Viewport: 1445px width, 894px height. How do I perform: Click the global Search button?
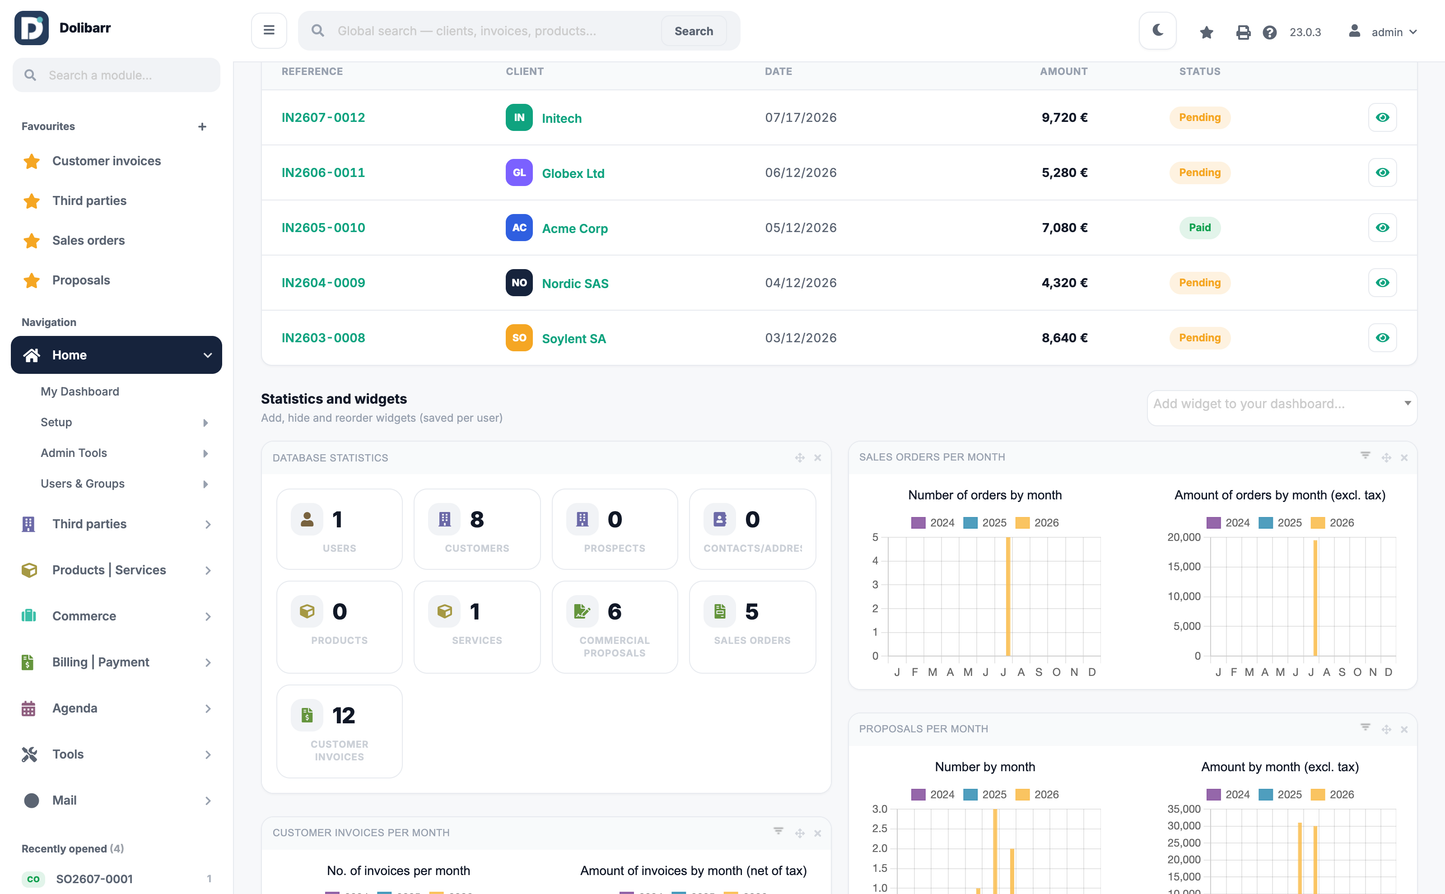(694, 31)
